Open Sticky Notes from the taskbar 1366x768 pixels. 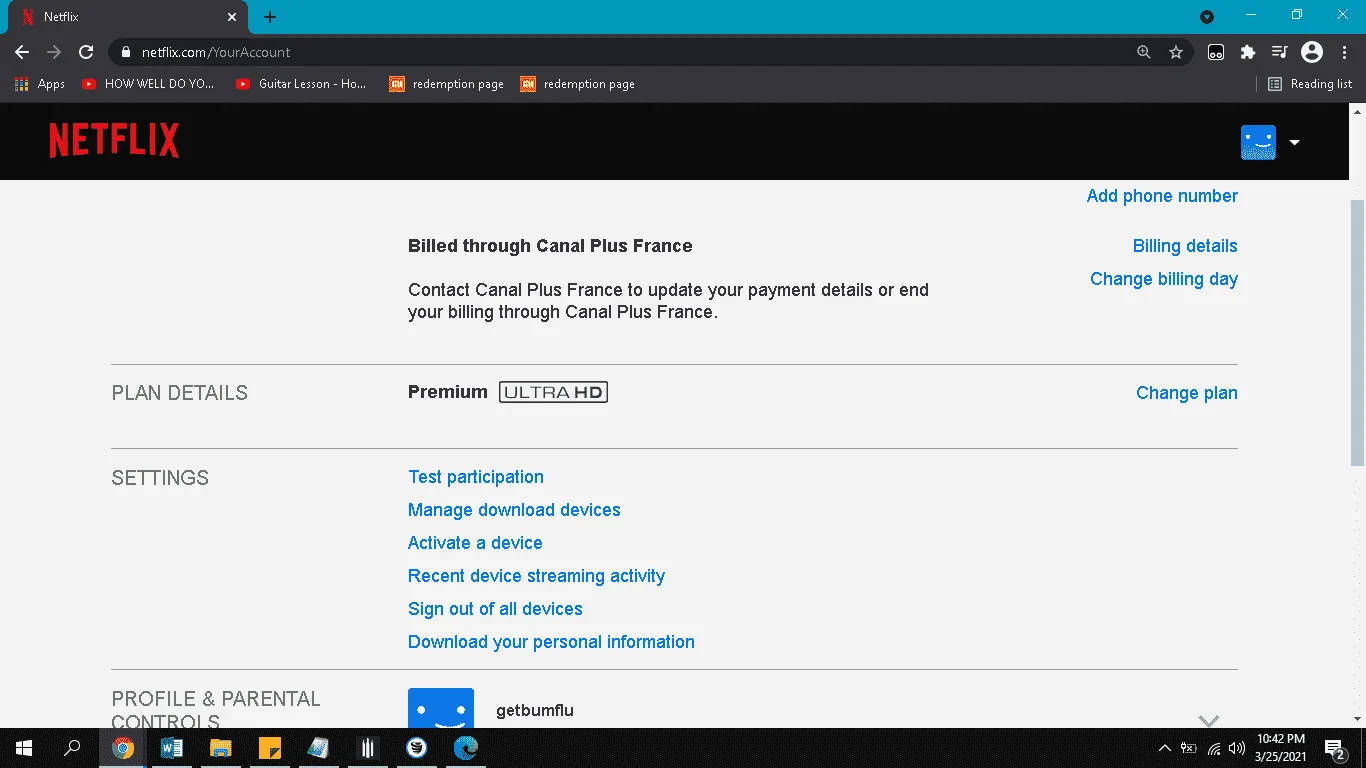(x=270, y=748)
